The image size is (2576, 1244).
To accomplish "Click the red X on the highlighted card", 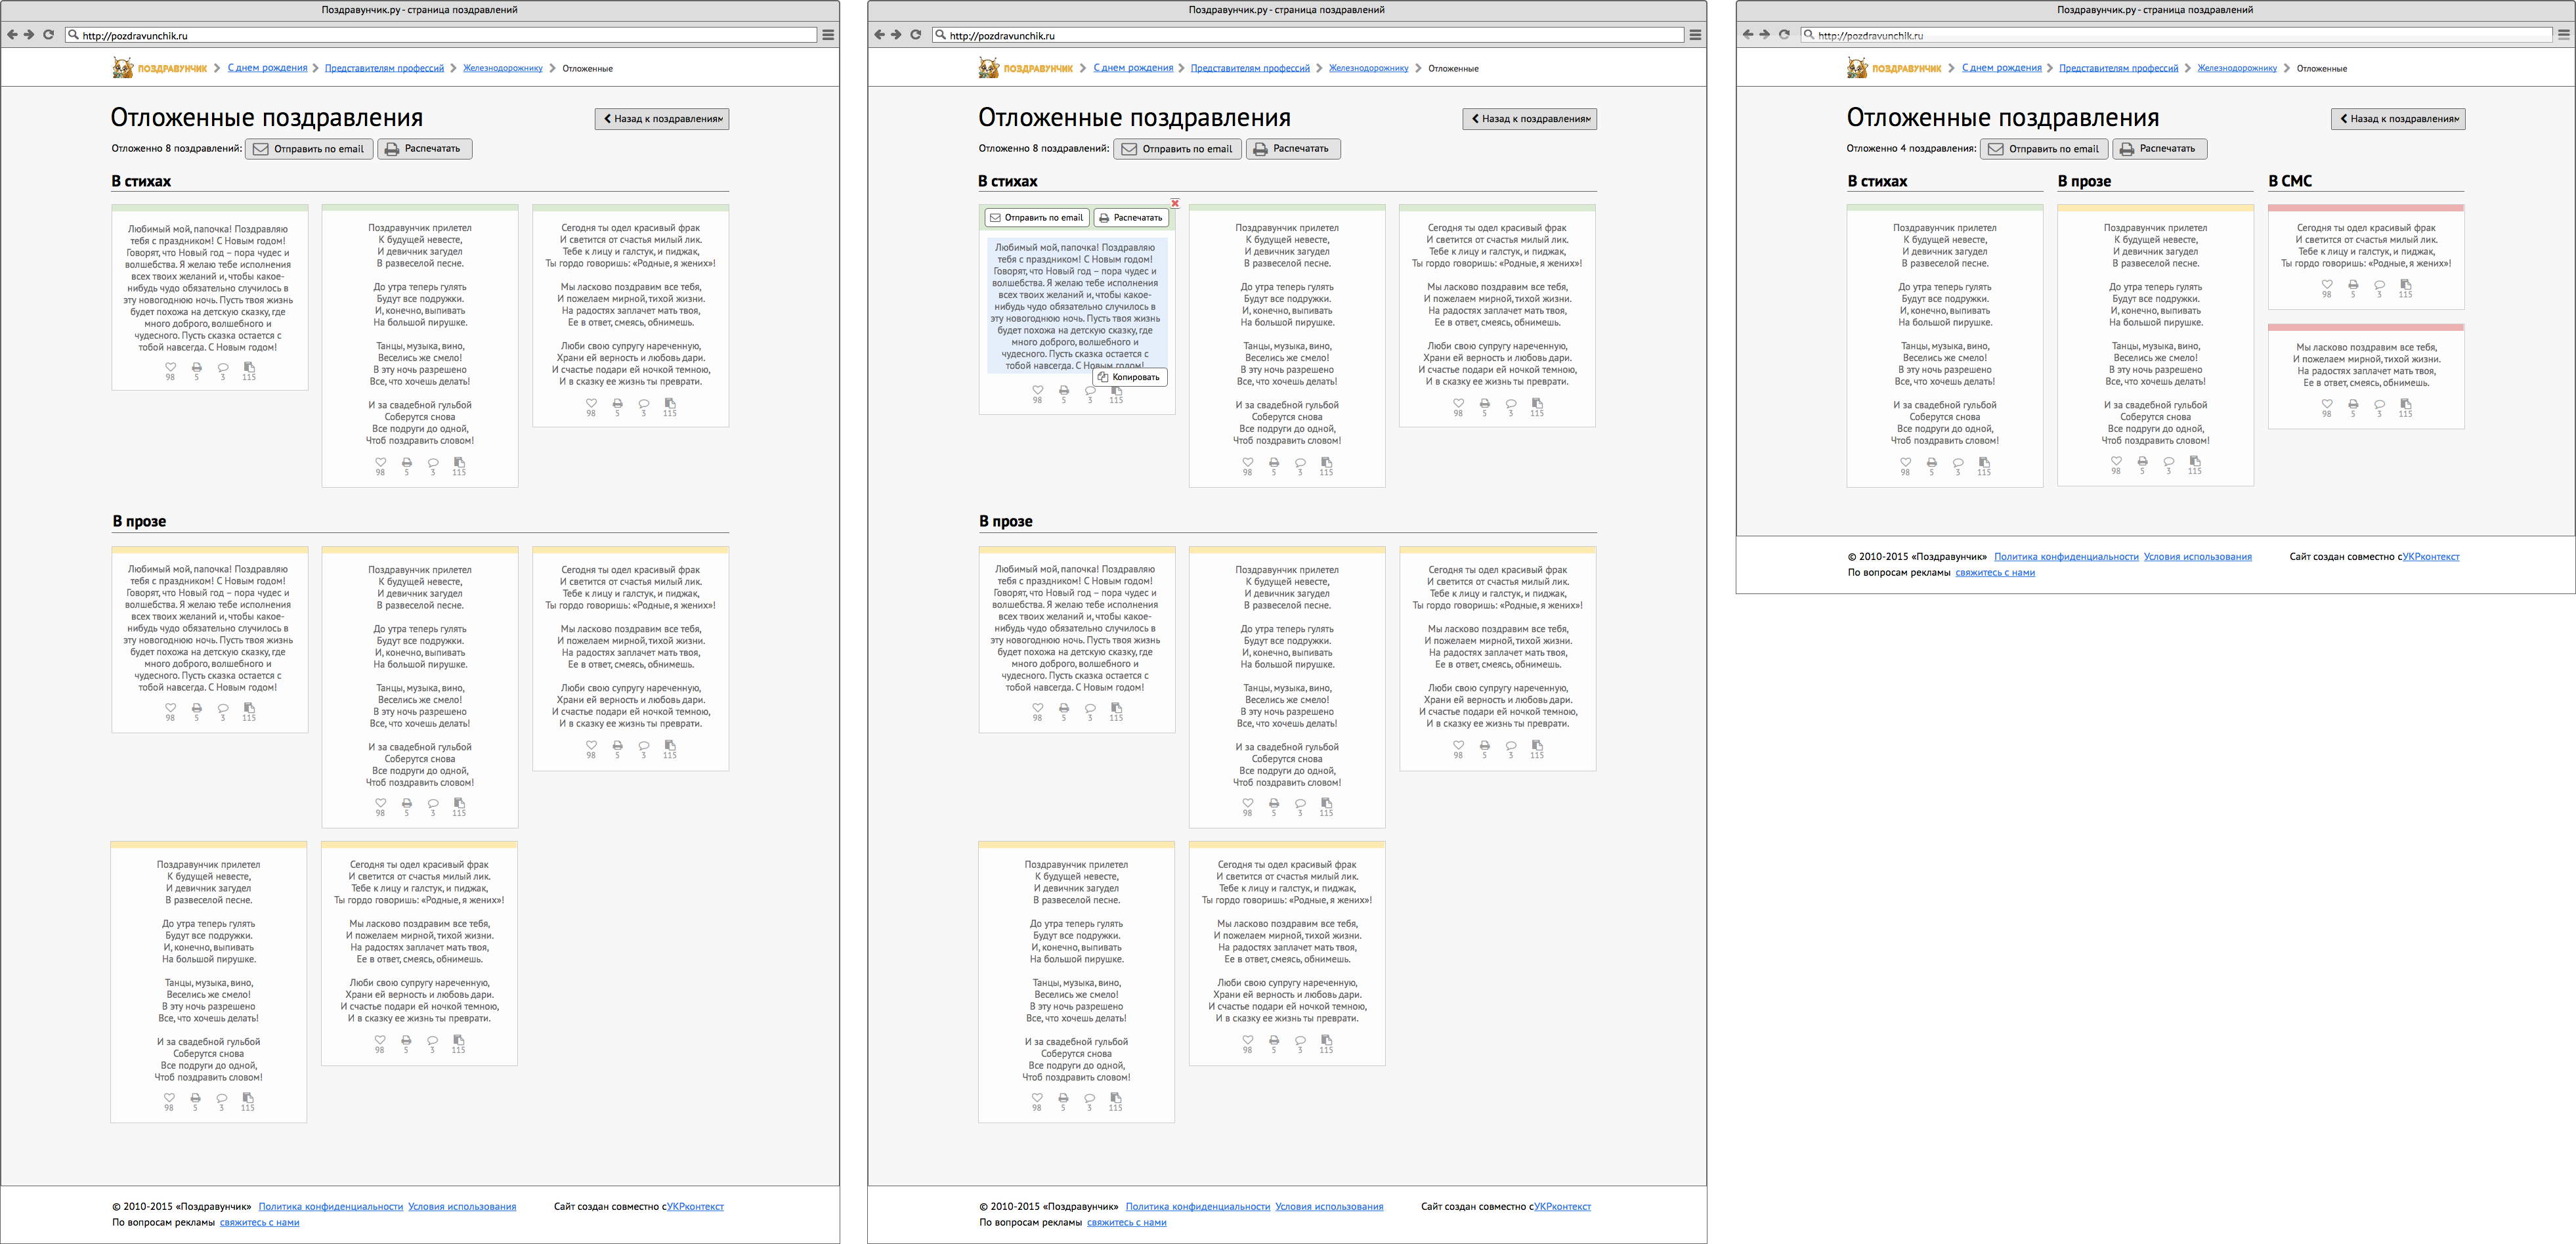I will pos(1175,203).
